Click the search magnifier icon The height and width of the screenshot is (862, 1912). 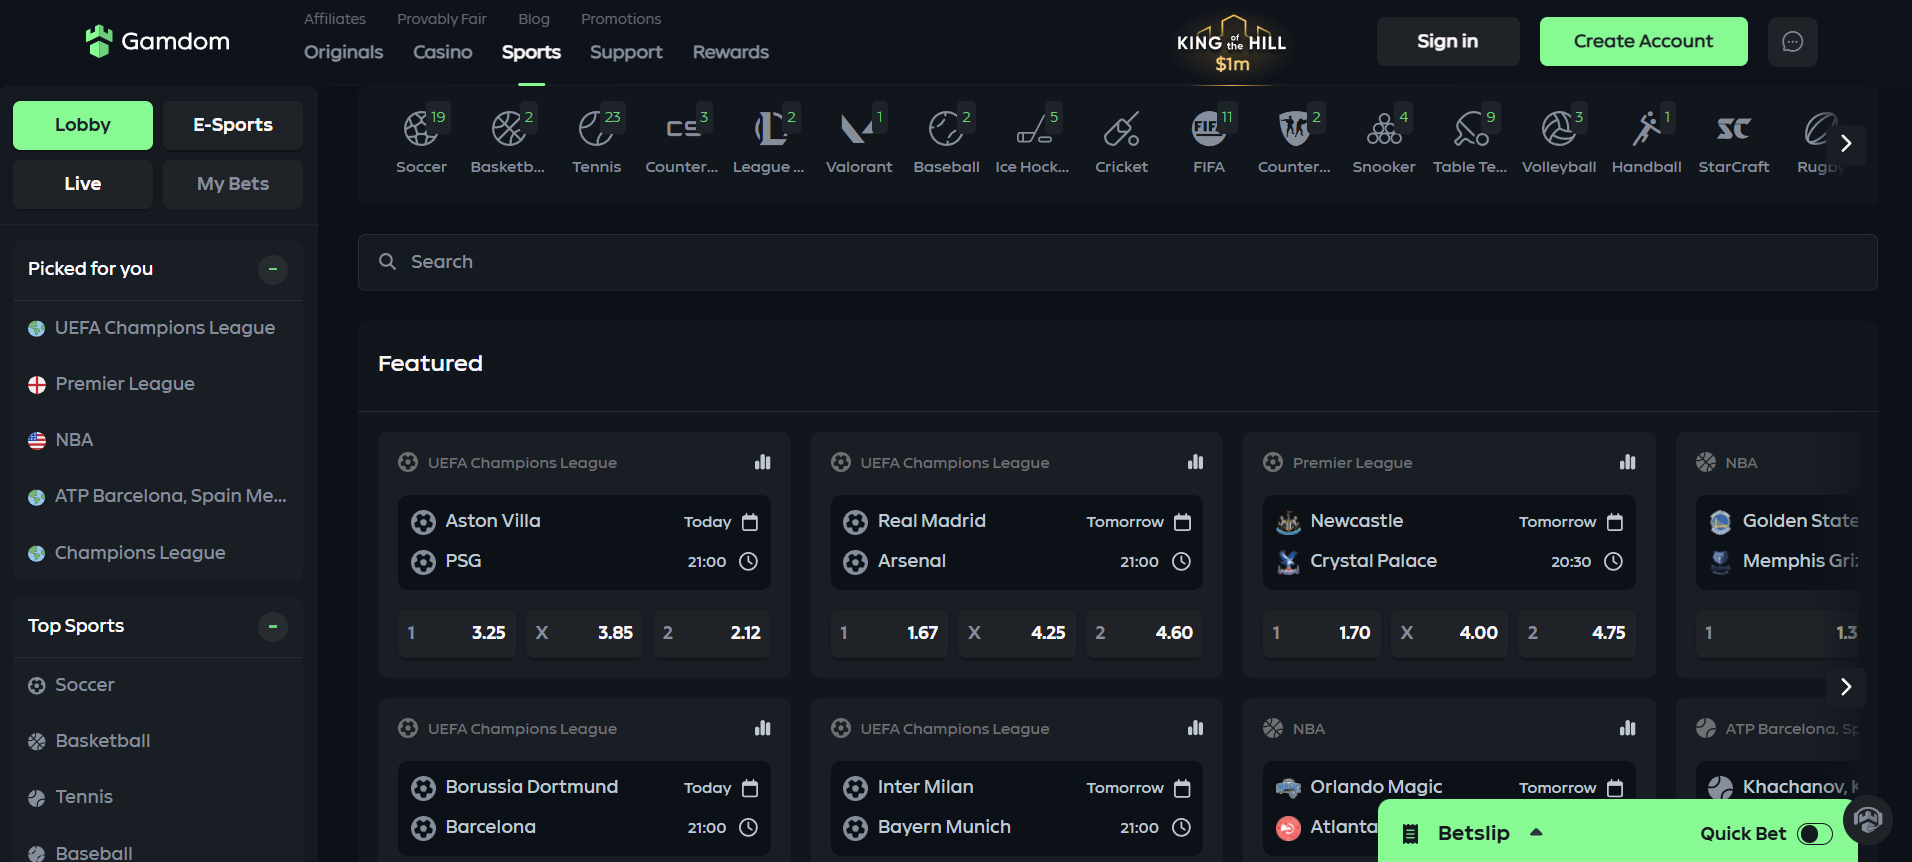coord(388,261)
